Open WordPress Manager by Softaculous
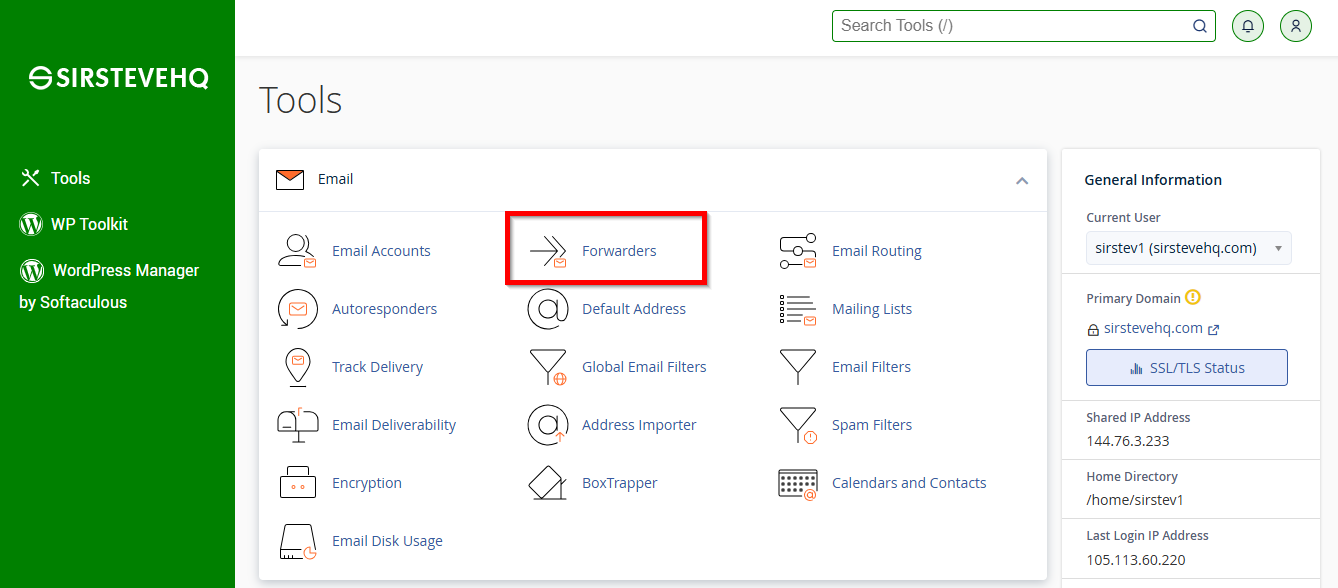 [109, 286]
